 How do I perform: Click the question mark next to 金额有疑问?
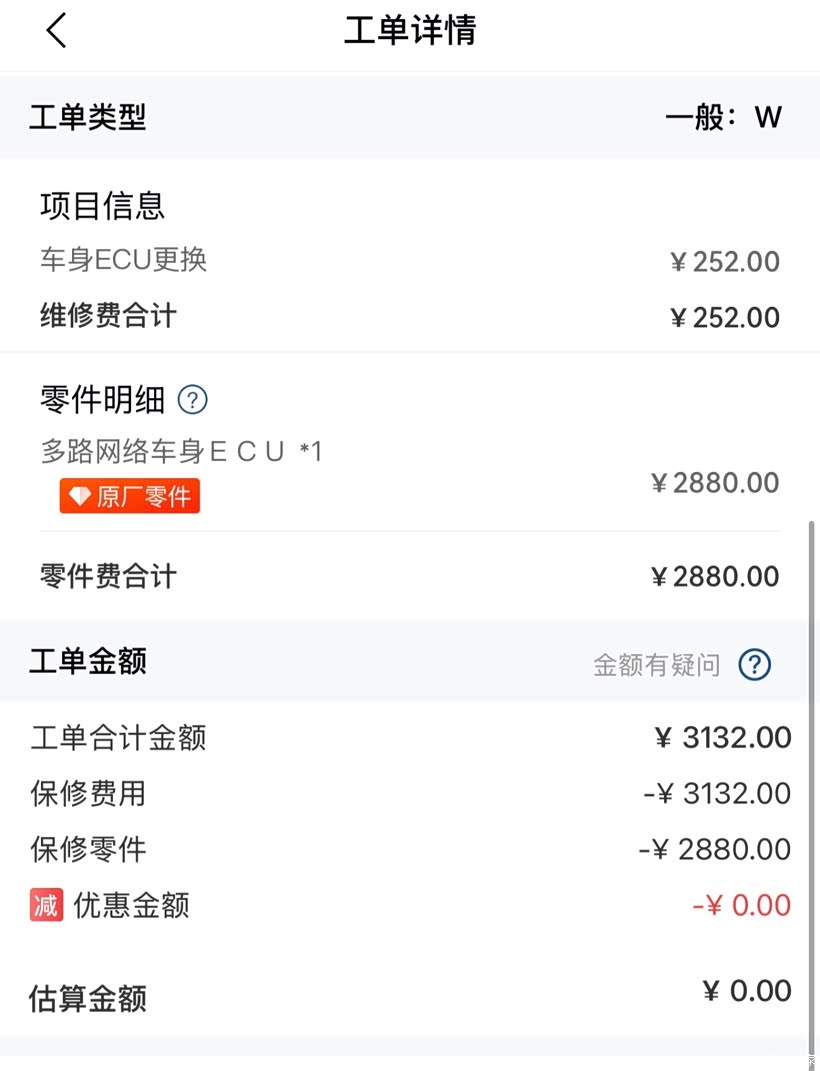click(755, 664)
